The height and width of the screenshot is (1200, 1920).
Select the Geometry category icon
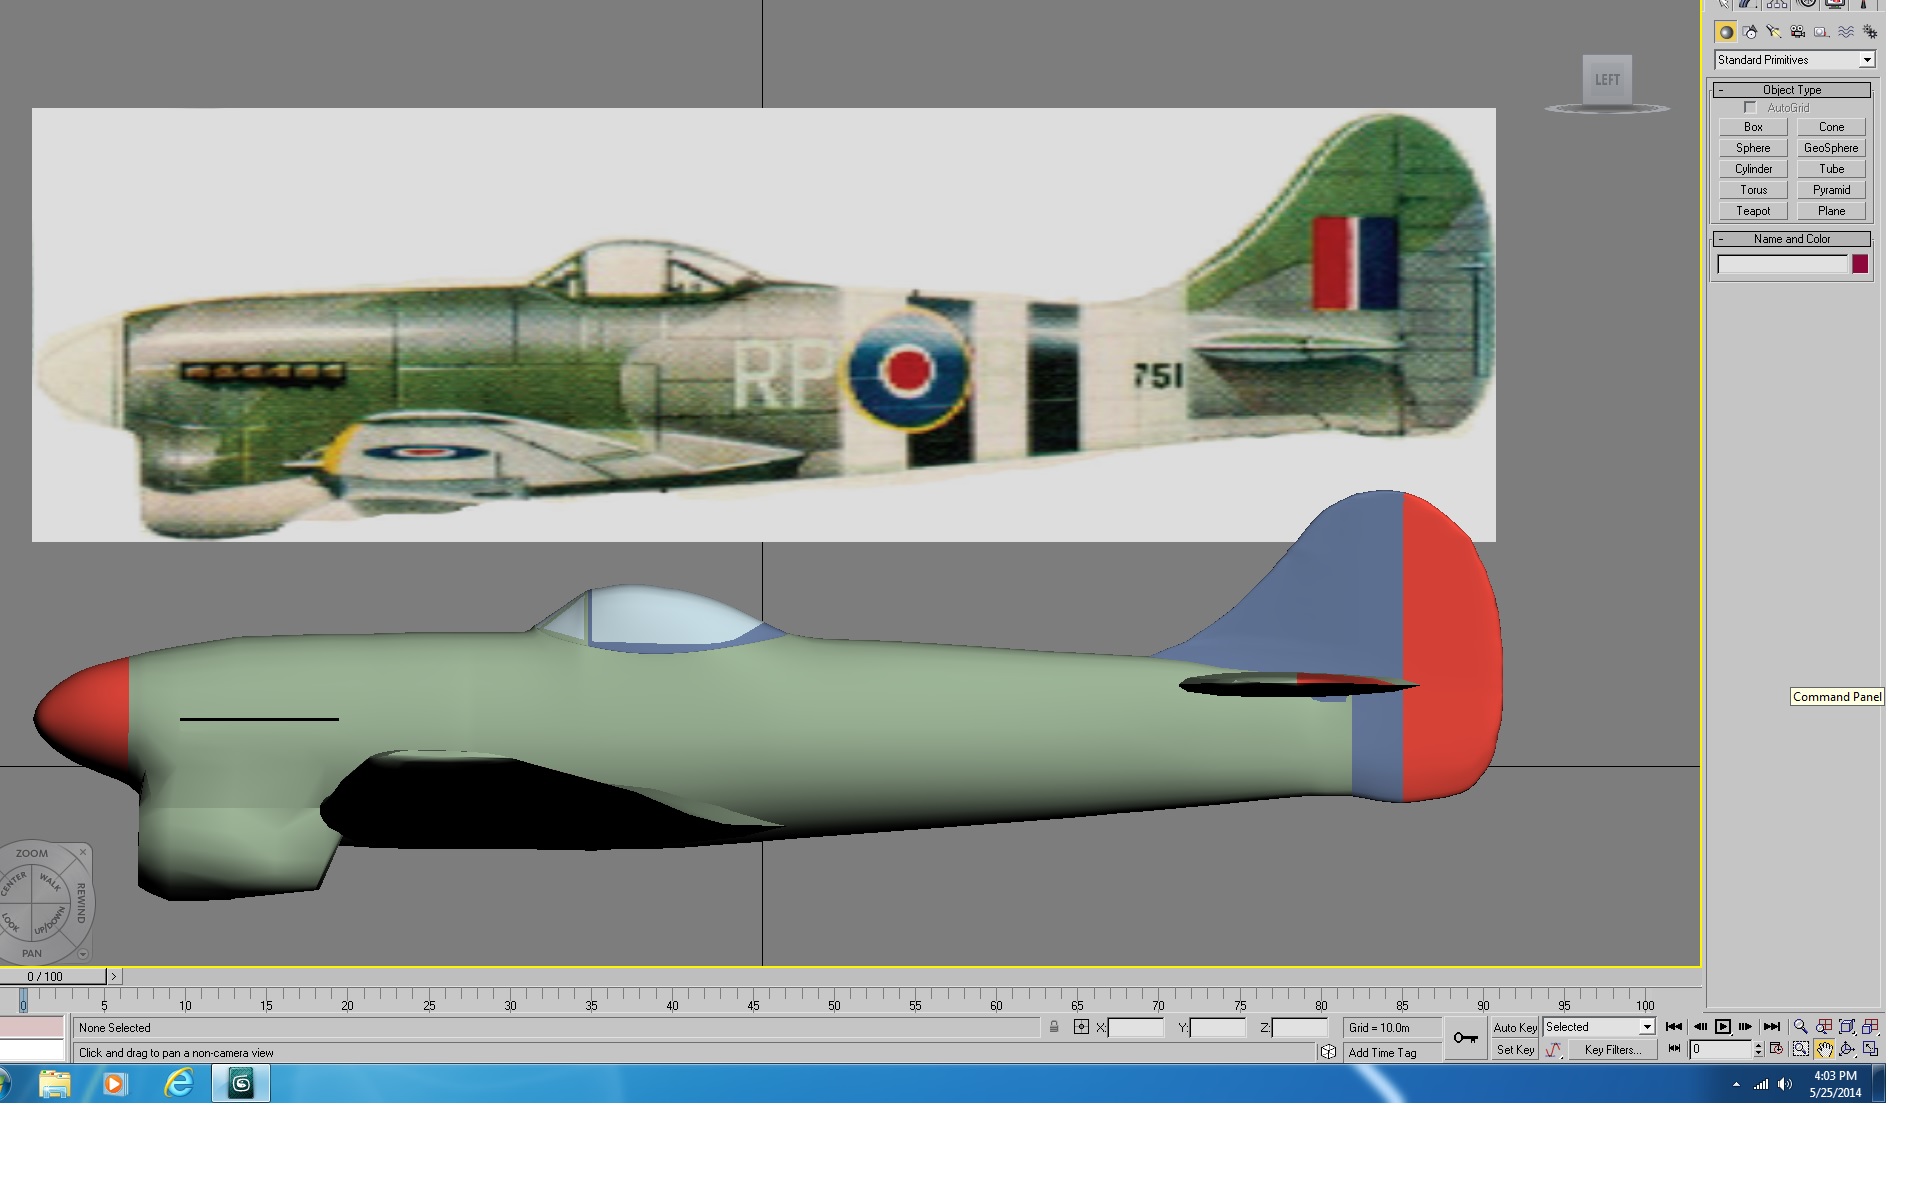1725,32
